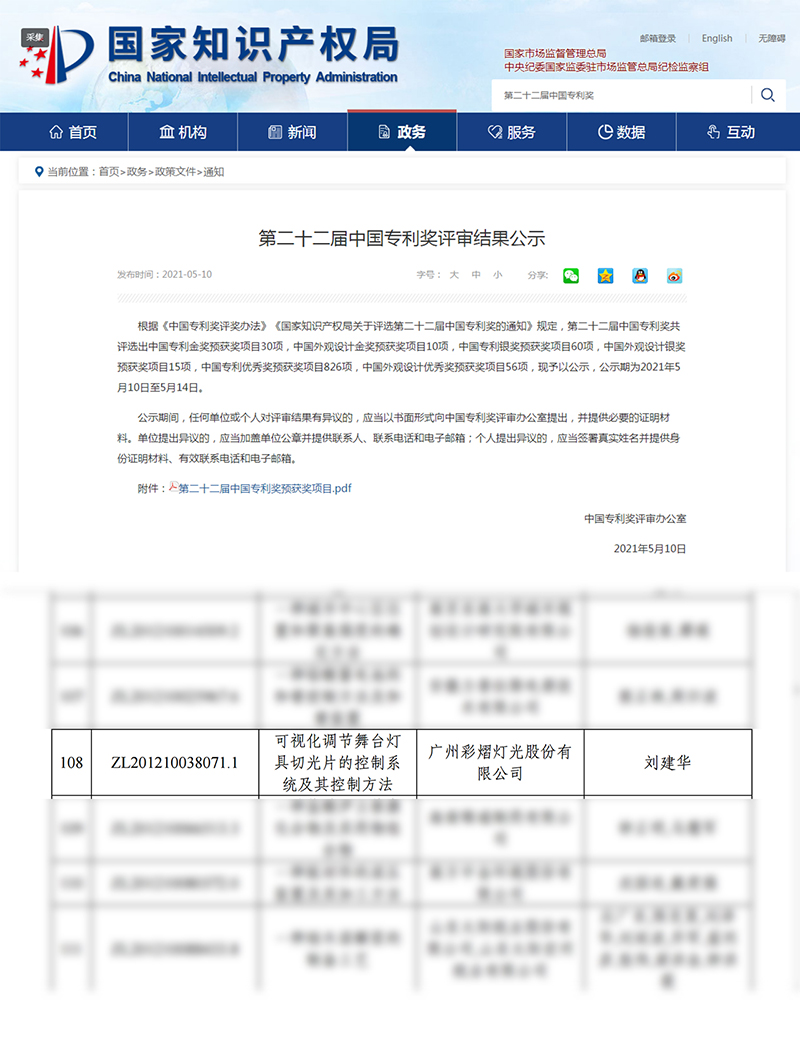Click the location pin icon in breadcrumb

39,172
